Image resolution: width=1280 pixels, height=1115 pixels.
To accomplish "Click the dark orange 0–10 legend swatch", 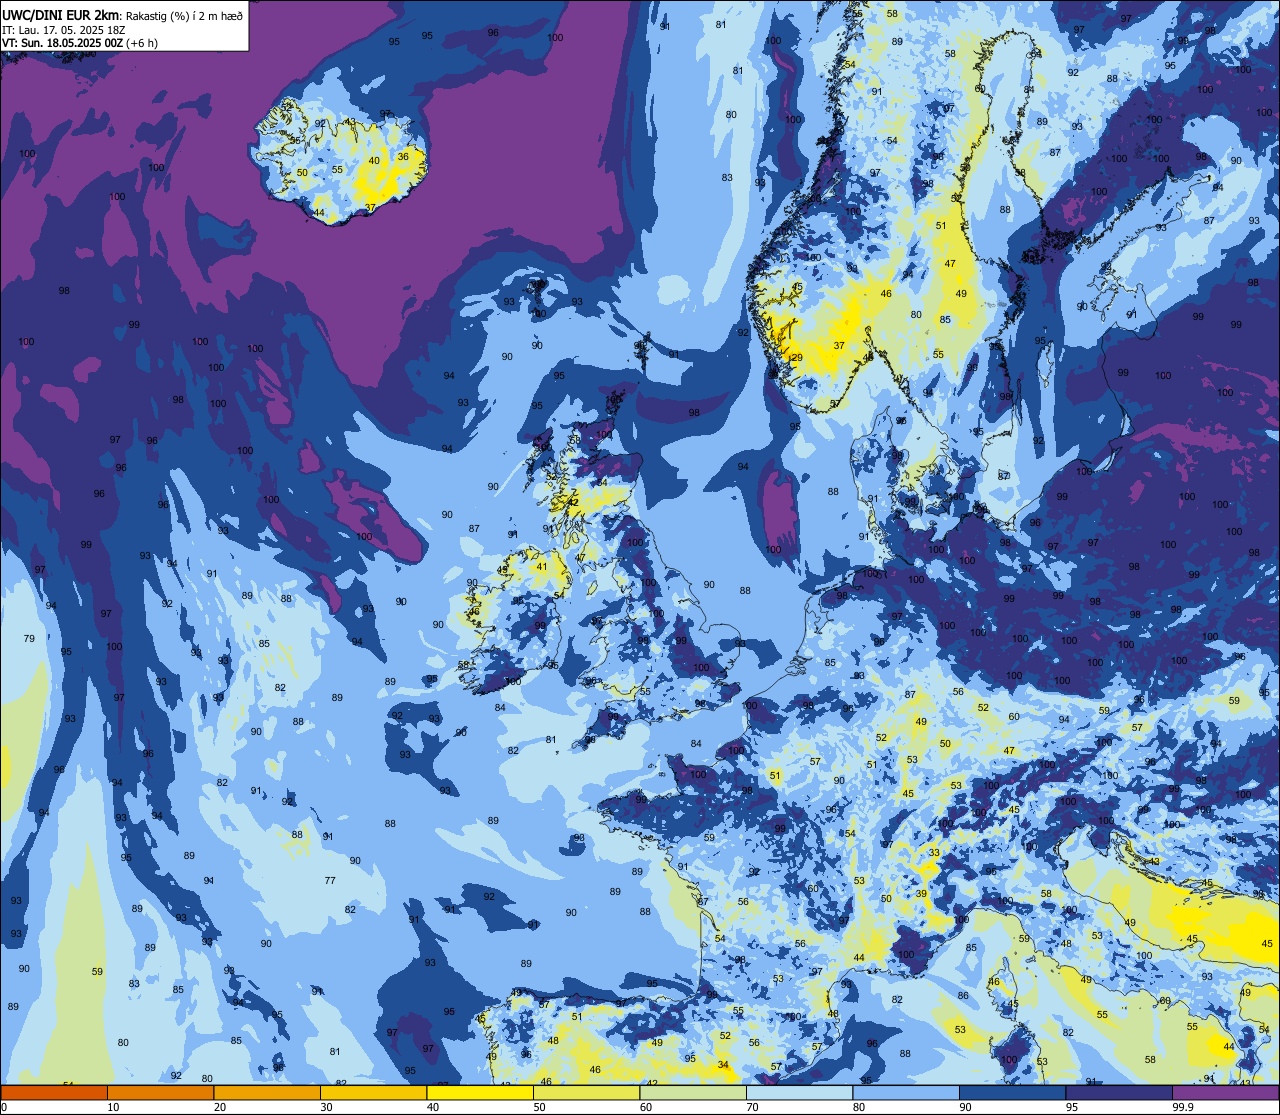I will point(54,1093).
